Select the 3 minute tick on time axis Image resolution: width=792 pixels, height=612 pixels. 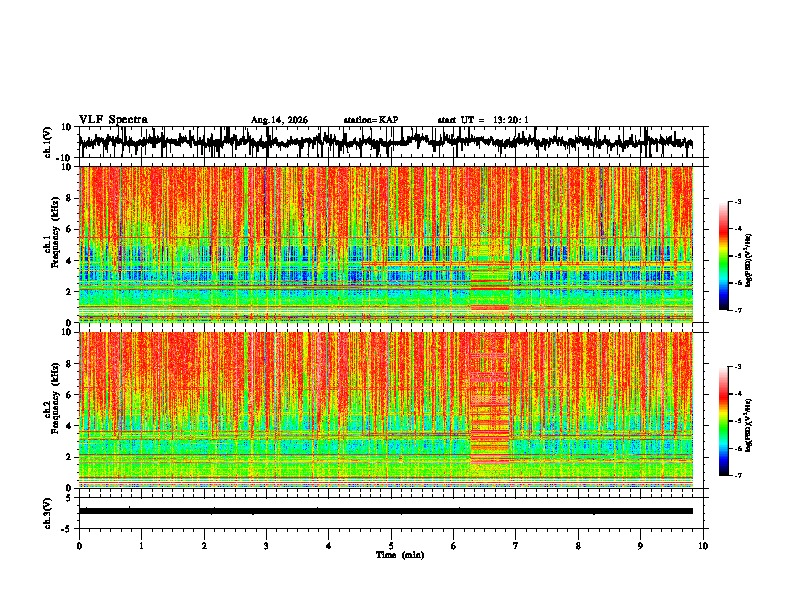[x=266, y=546]
